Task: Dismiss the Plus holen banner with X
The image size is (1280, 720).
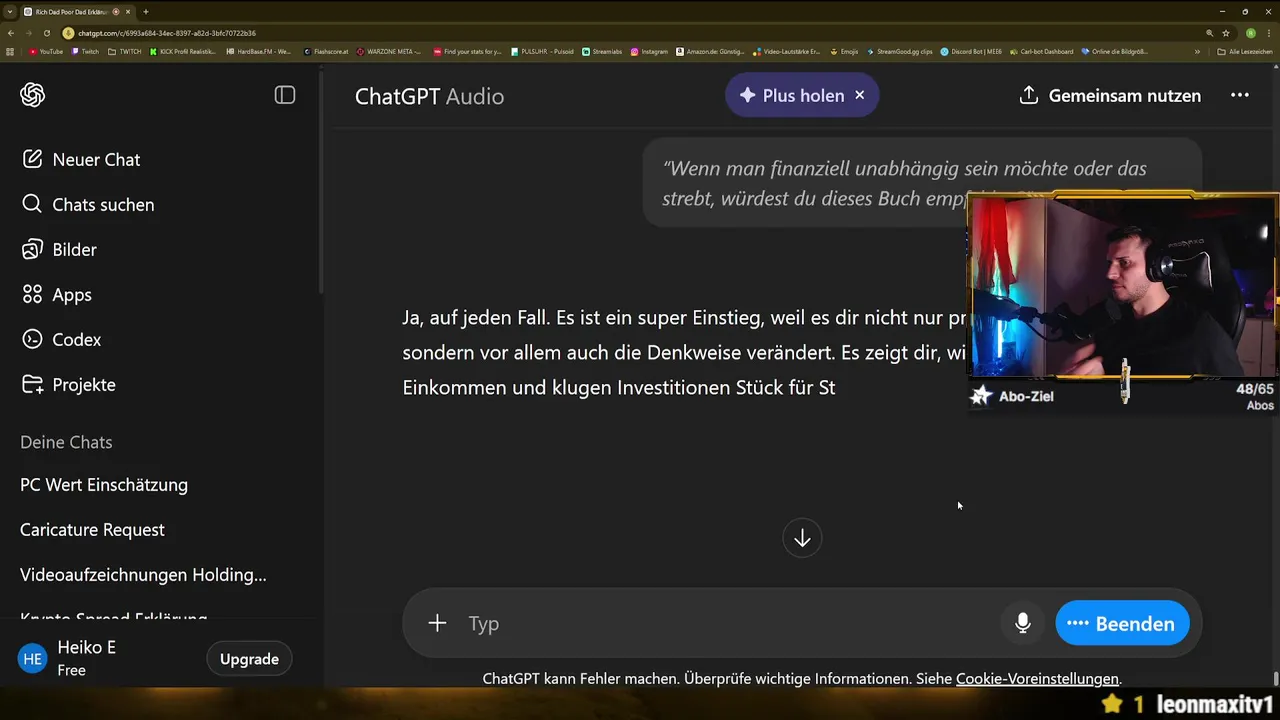Action: pos(859,95)
